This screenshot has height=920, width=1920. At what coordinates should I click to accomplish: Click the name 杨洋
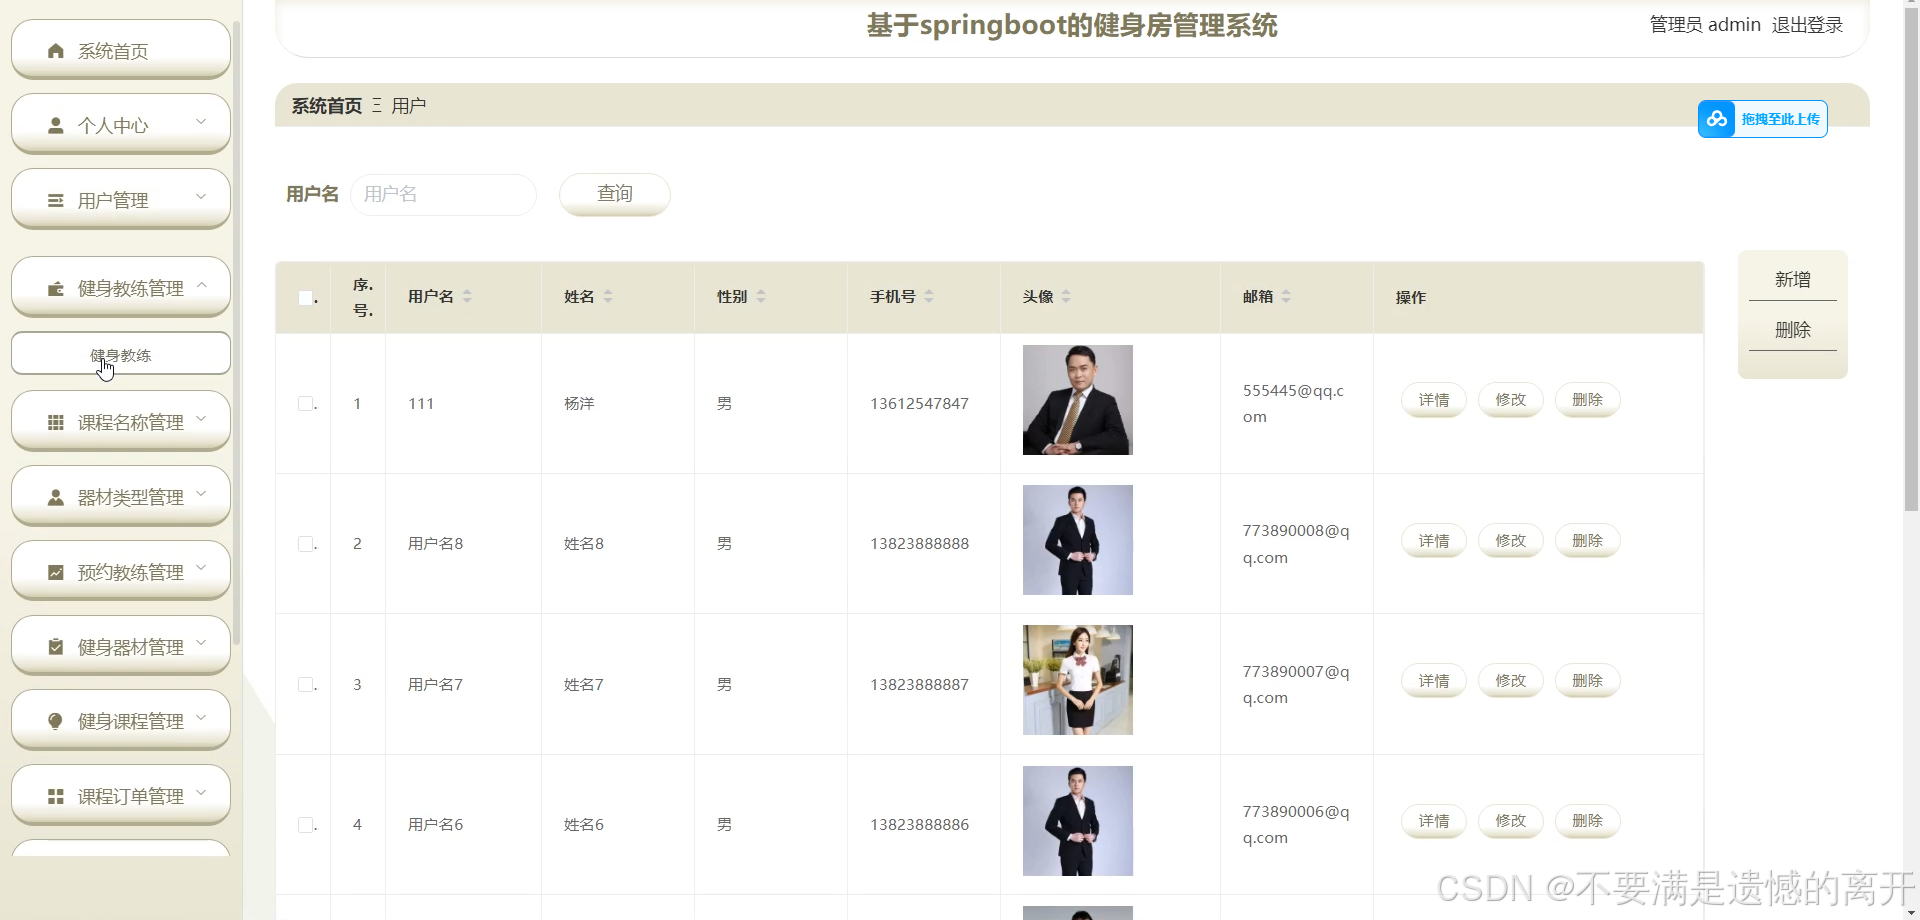click(579, 404)
